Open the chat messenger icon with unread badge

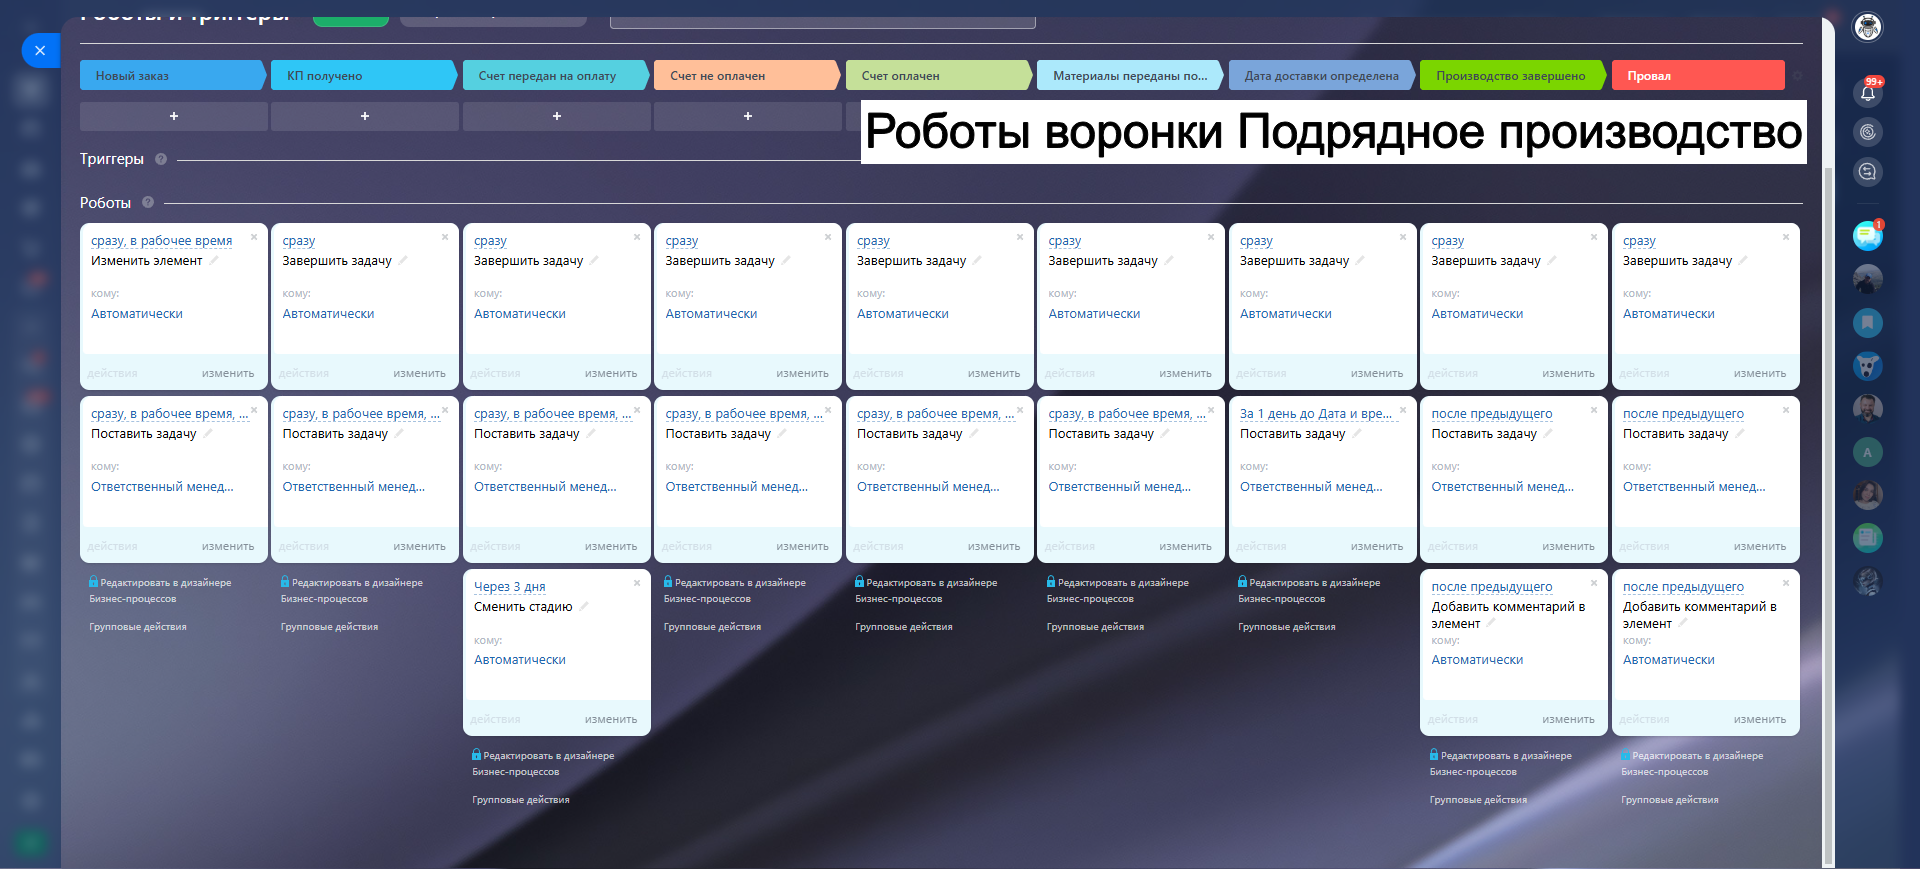1866,236
